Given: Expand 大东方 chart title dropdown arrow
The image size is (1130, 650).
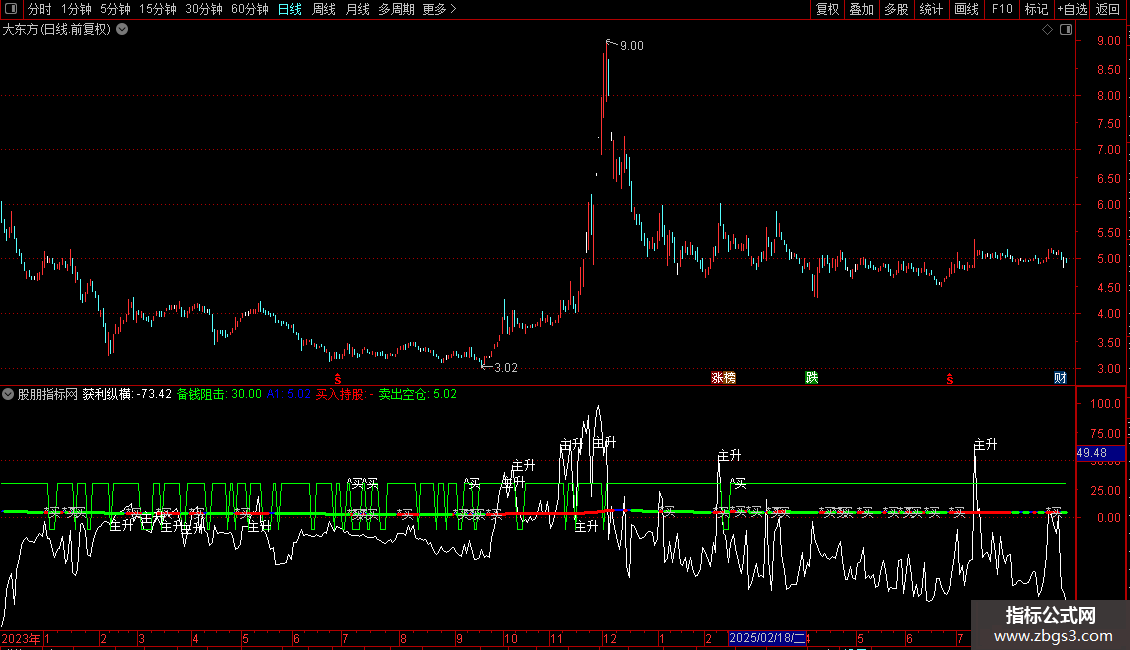Looking at the screenshot, I should coord(123,30).
